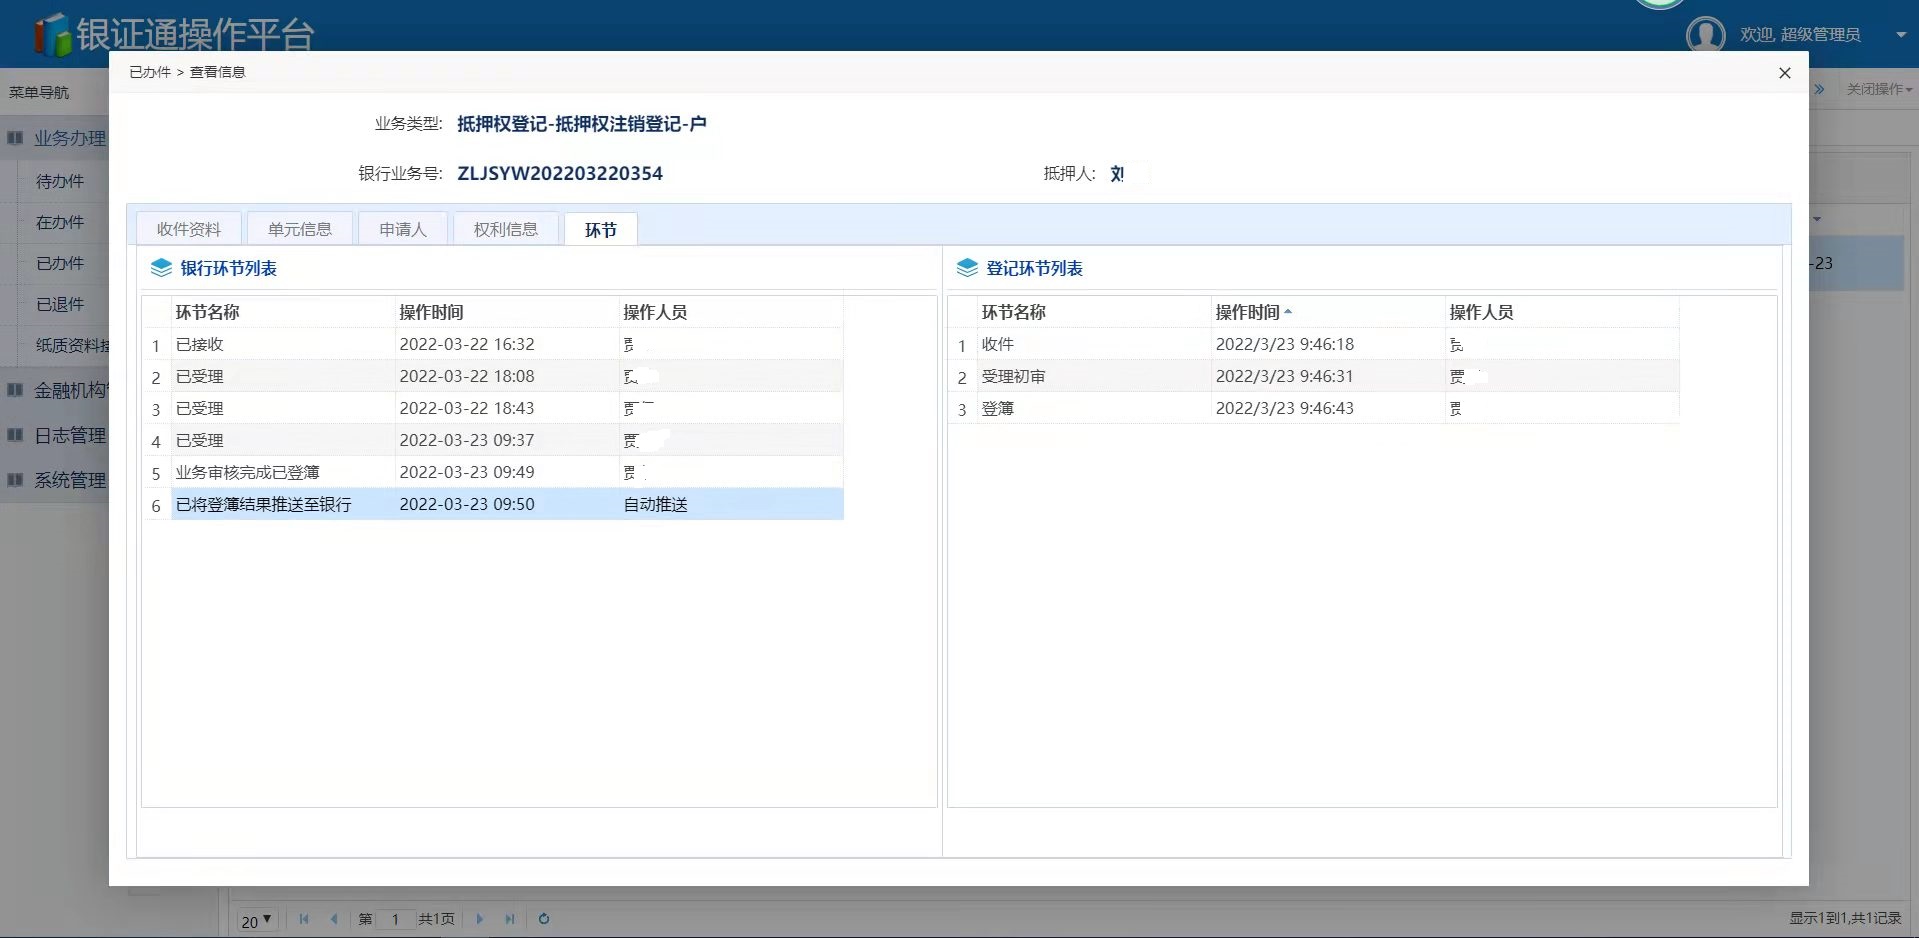Select the 登簿 row in 登记环节列表
Screen dimensions: 1919x938
click(x=998, y=409)
